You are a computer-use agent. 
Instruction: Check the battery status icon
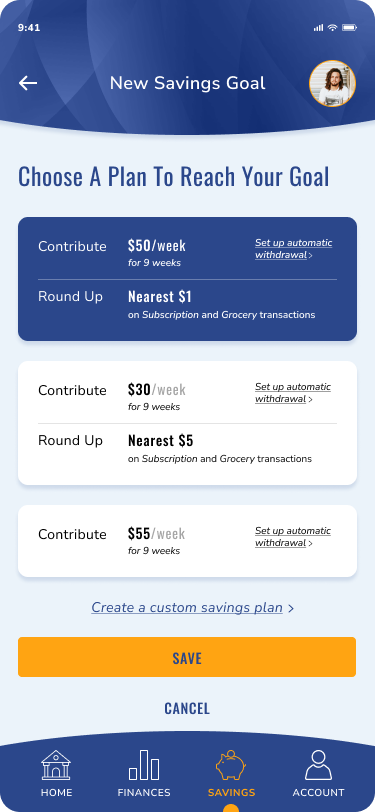(349, 27)
